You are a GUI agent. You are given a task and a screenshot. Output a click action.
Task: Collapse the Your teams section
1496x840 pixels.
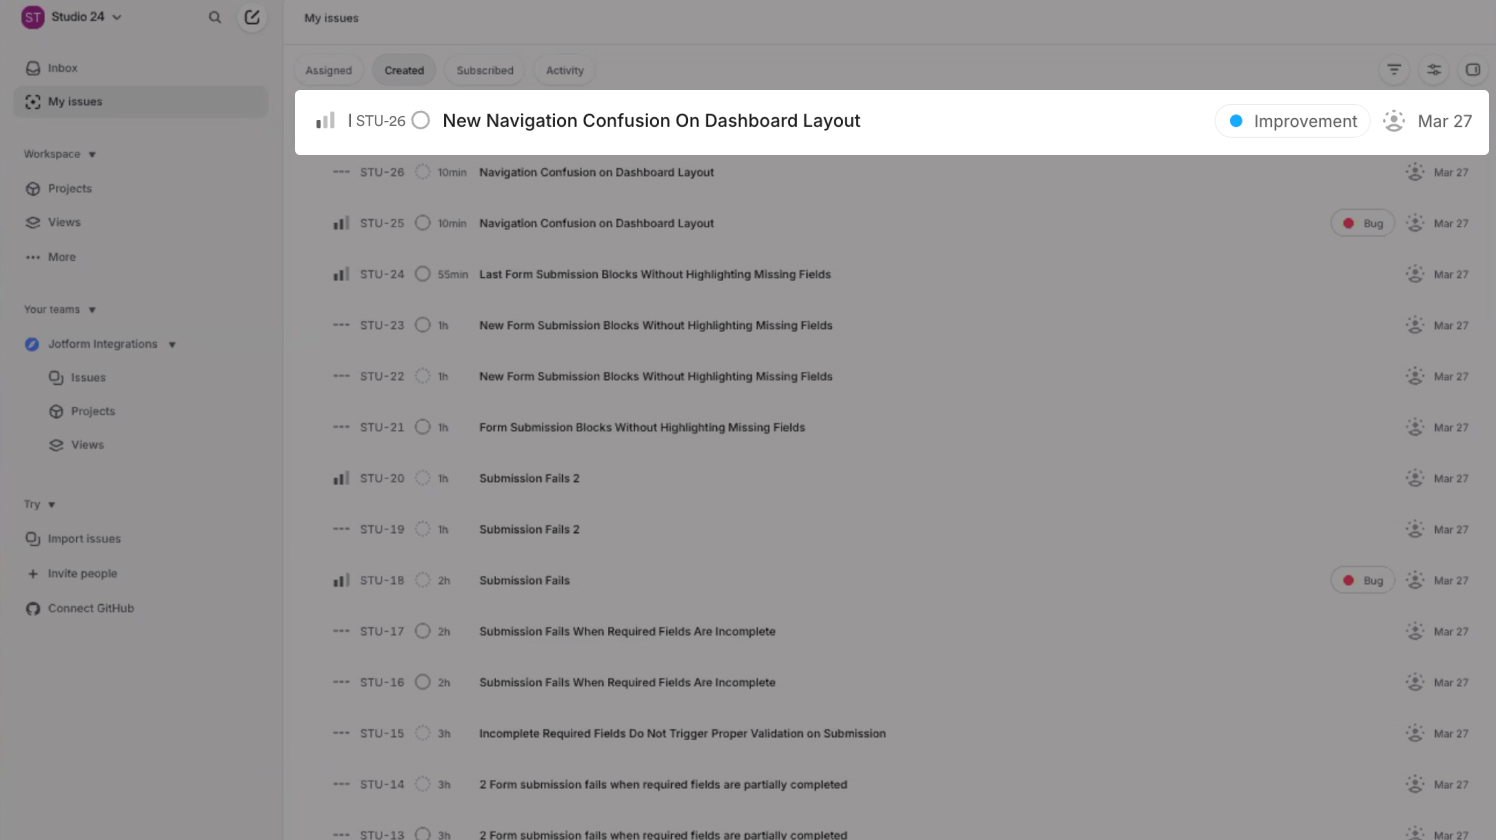coord(91,309)
